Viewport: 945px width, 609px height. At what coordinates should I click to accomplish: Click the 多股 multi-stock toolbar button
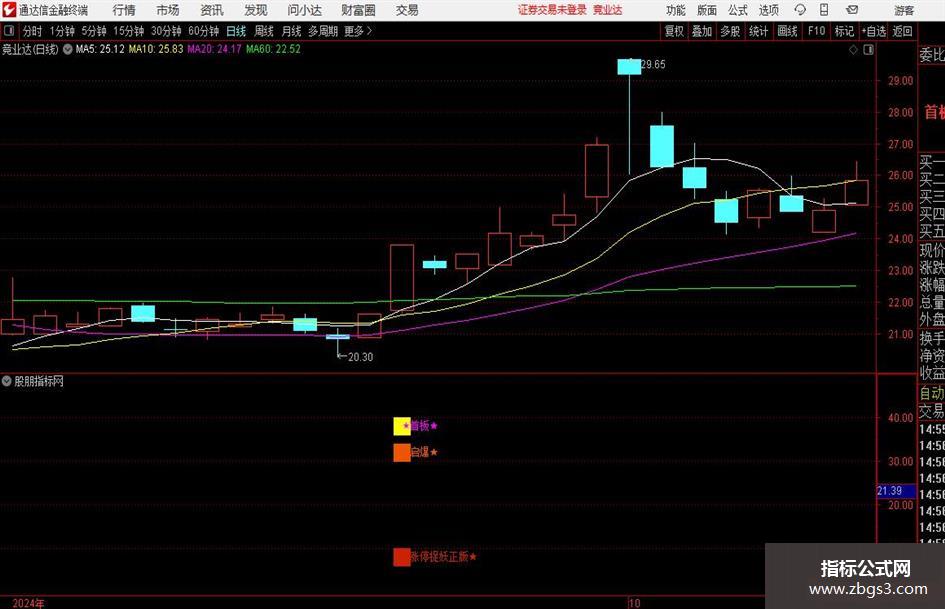click(x=730, y=31)
